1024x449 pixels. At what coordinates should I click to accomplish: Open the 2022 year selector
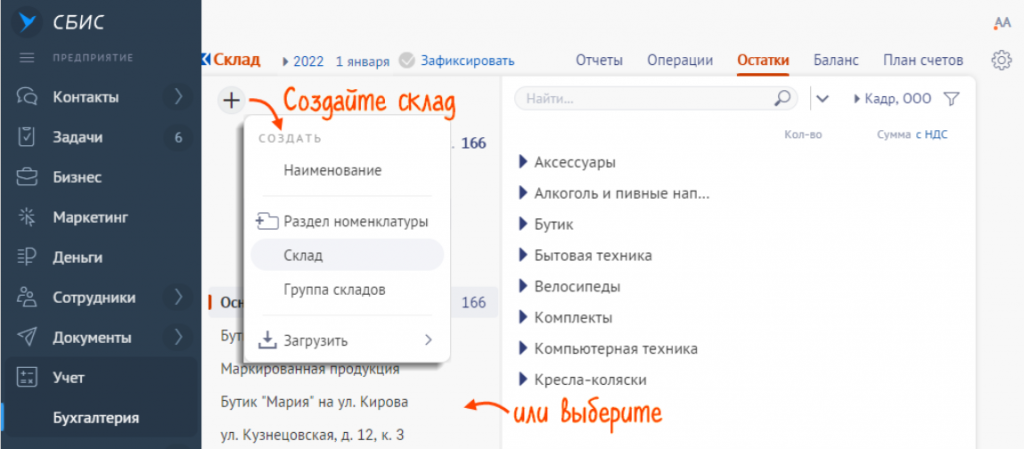(x=304, y=61)
